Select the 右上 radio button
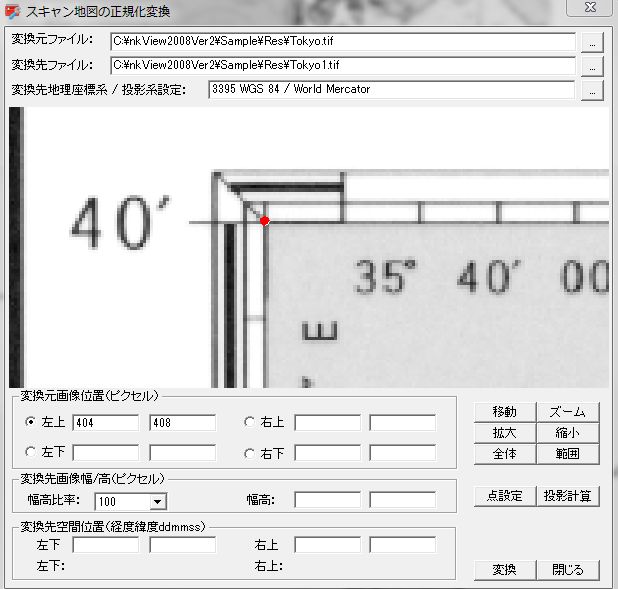The height and width of the screenshot is (589, 618). (250, 422)
